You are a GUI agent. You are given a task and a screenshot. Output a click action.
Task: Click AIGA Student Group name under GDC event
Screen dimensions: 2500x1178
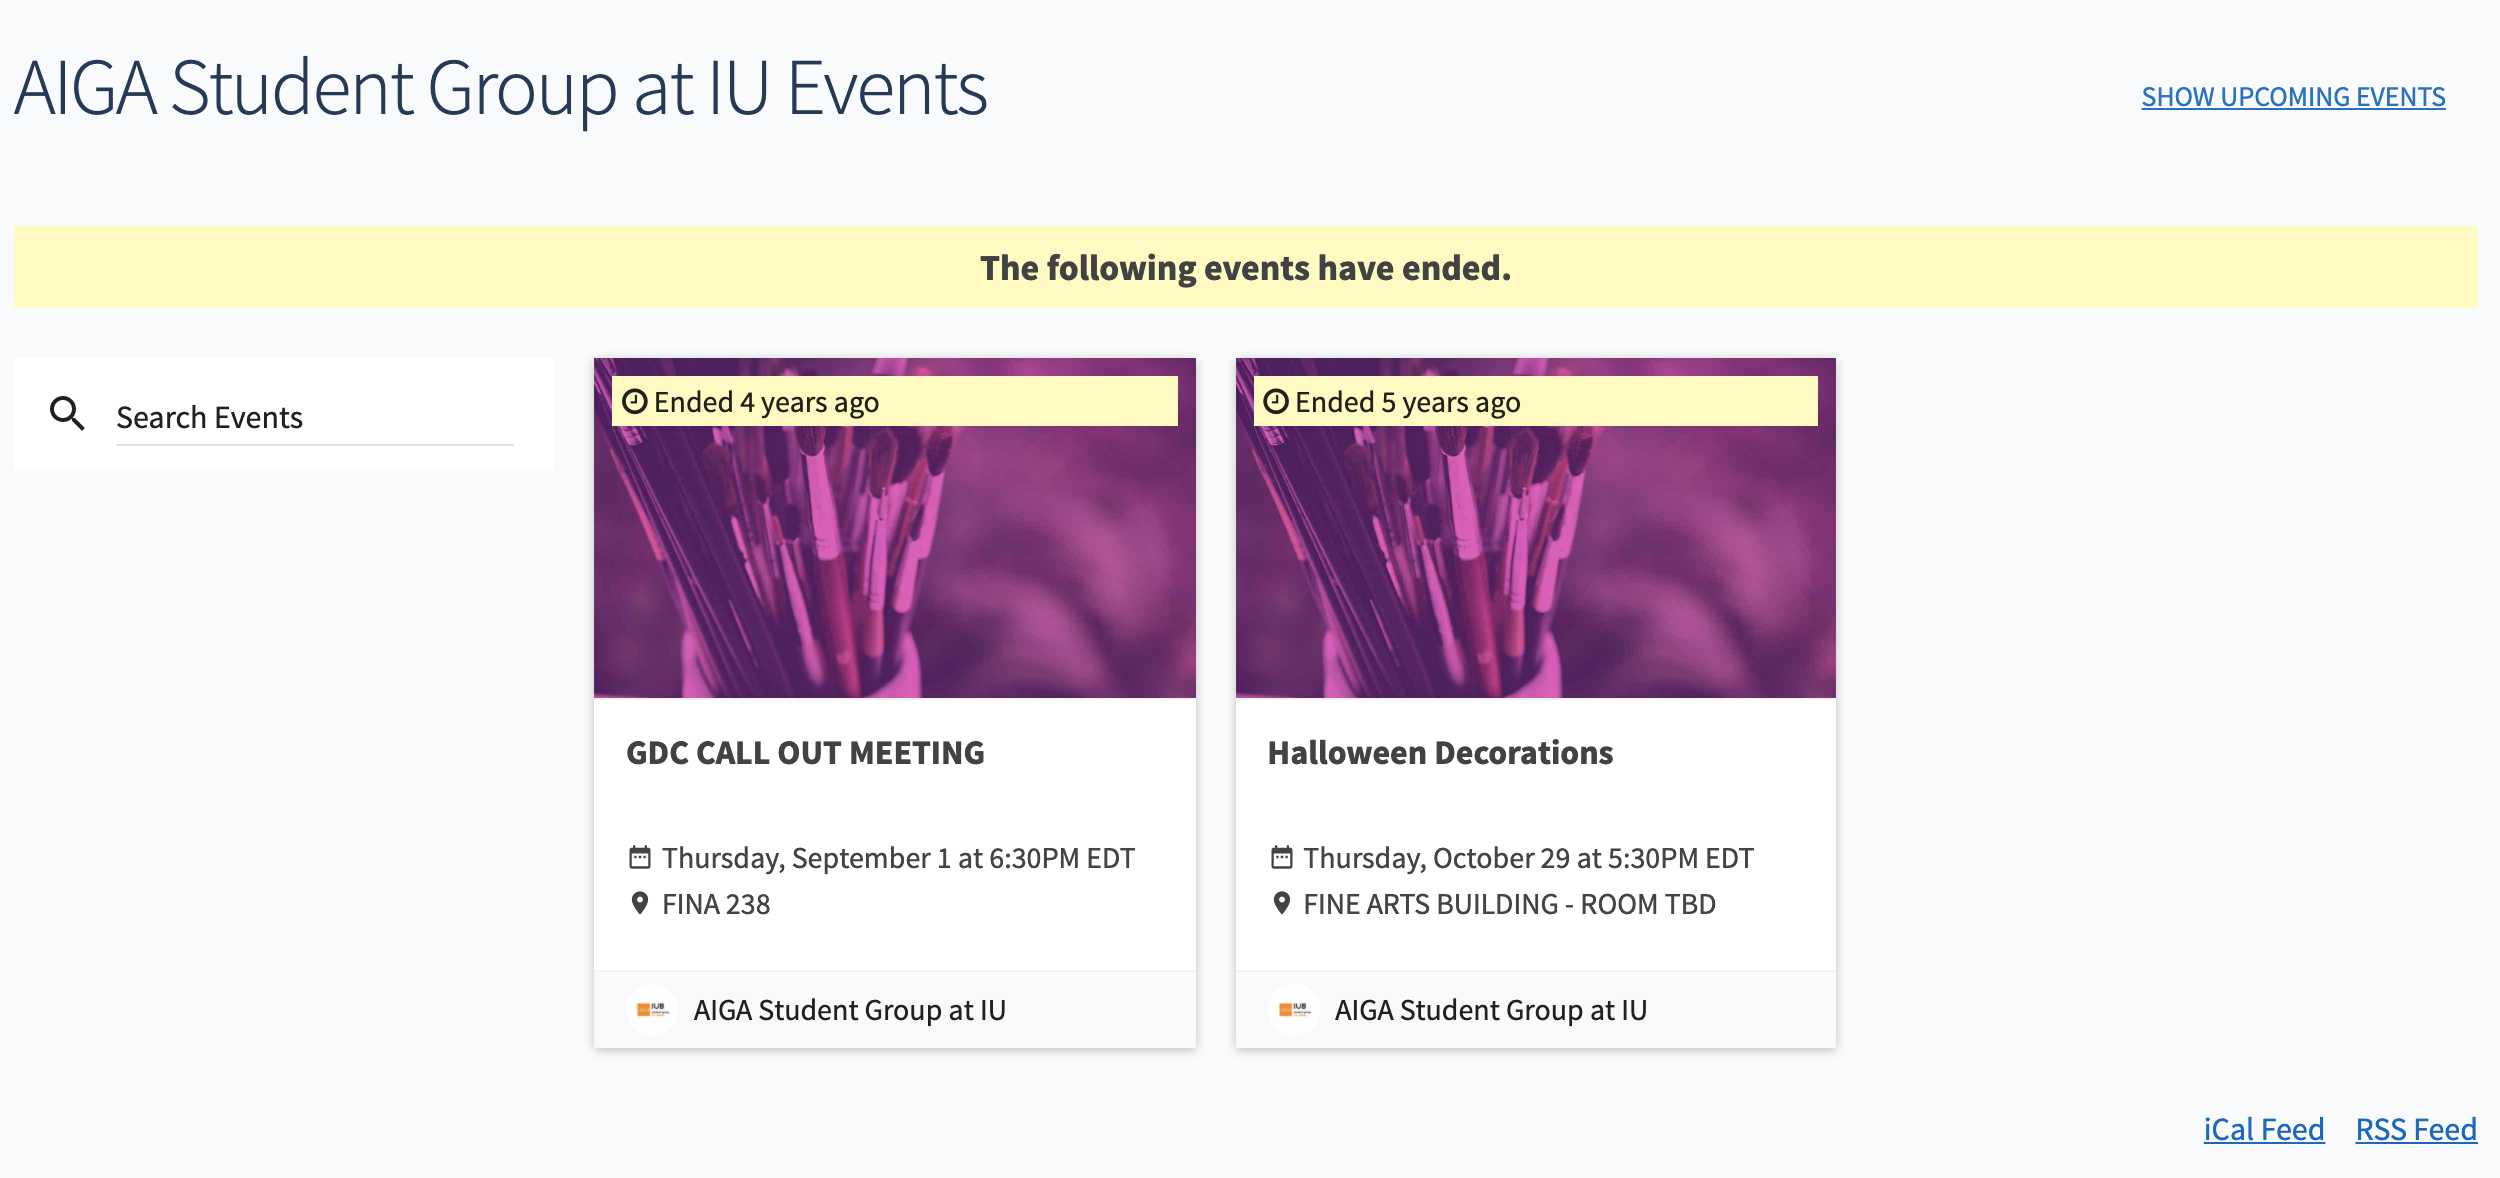click(x=850, y=1010)
